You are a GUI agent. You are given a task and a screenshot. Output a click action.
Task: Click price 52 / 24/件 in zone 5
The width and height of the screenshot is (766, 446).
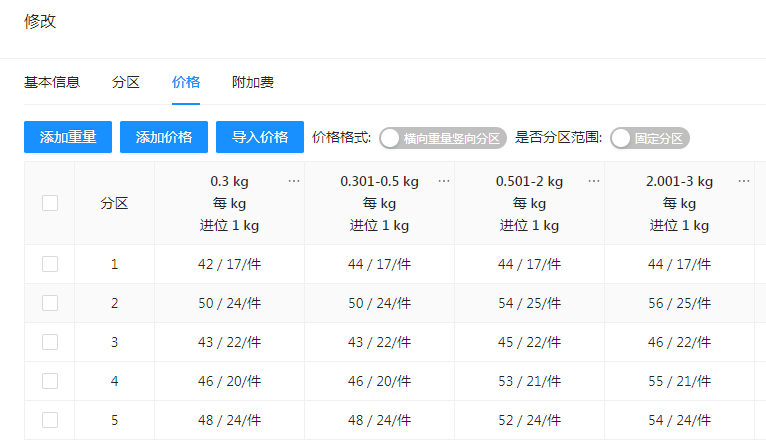click(529, 421)
